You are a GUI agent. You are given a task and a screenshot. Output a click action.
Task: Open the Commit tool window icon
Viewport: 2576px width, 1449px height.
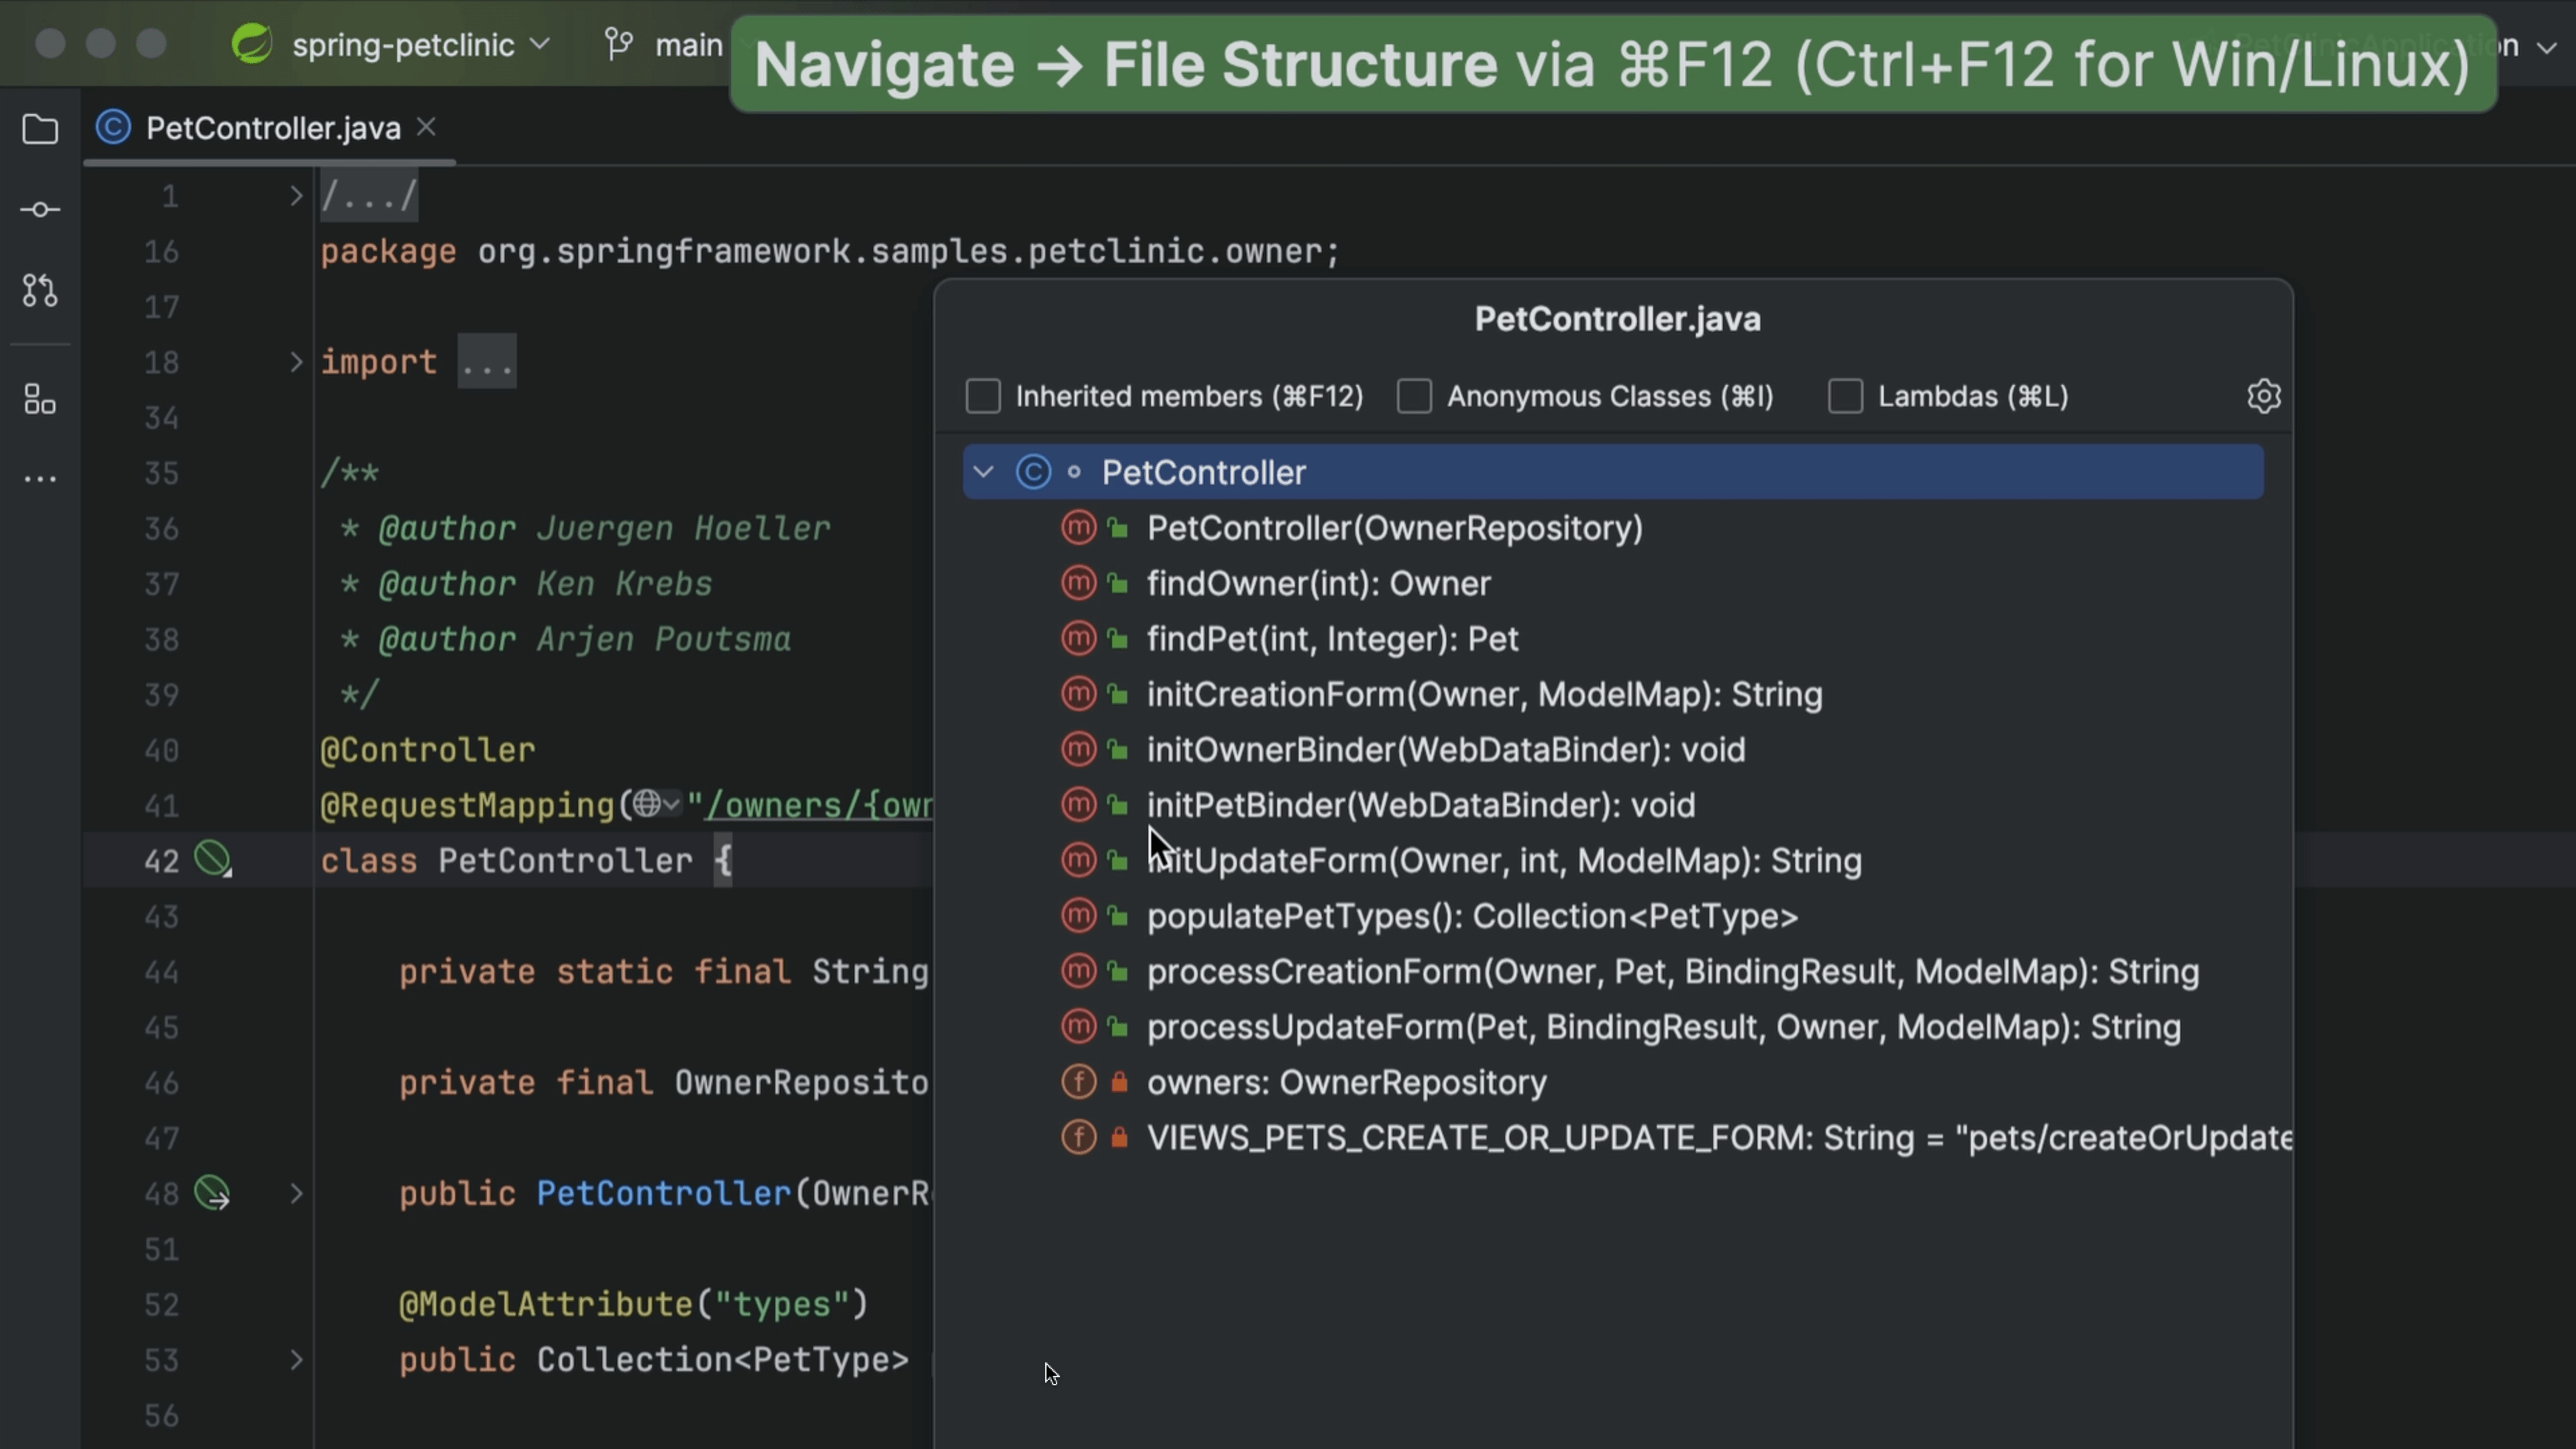tap(40, 209)
